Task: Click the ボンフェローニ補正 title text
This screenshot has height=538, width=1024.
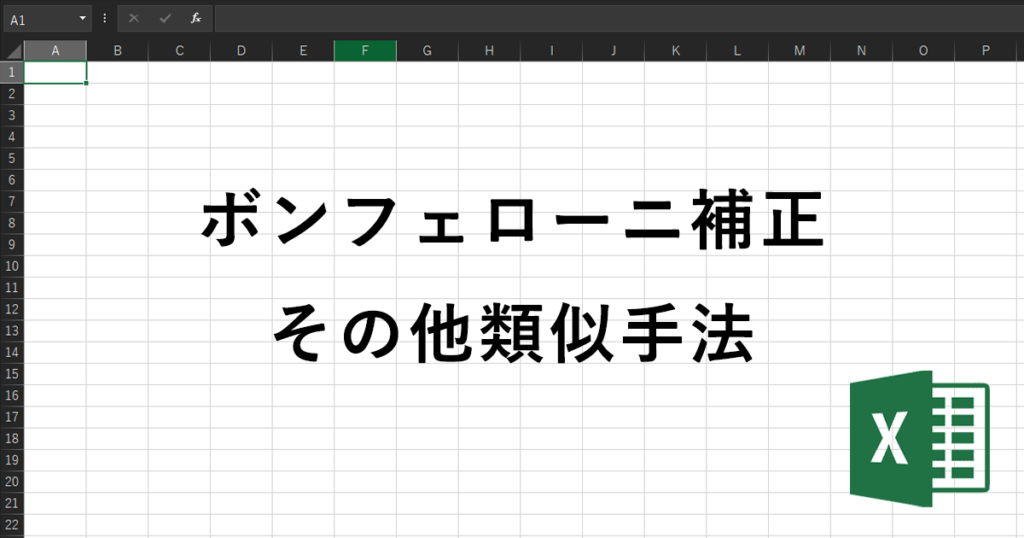Action: pyautogui.click(x=512, y=222)
